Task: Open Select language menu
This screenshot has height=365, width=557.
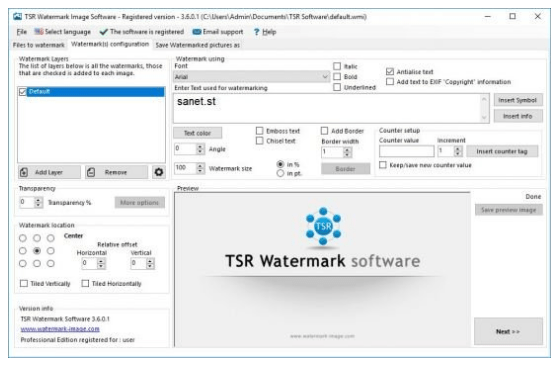Action: click(63, 32)
